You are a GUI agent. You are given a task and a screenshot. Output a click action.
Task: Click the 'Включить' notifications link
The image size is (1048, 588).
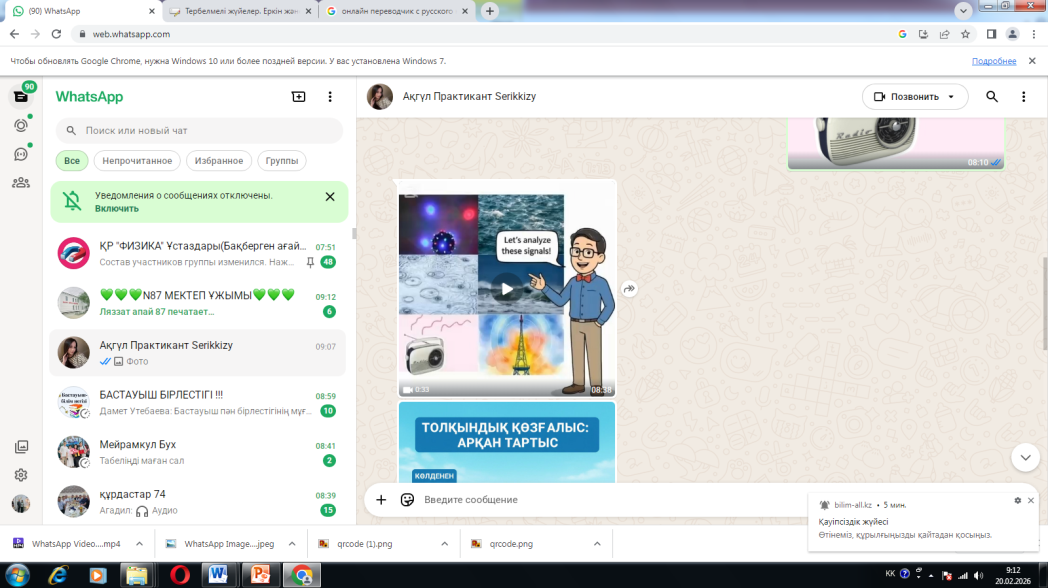click(x=116, y=208)
